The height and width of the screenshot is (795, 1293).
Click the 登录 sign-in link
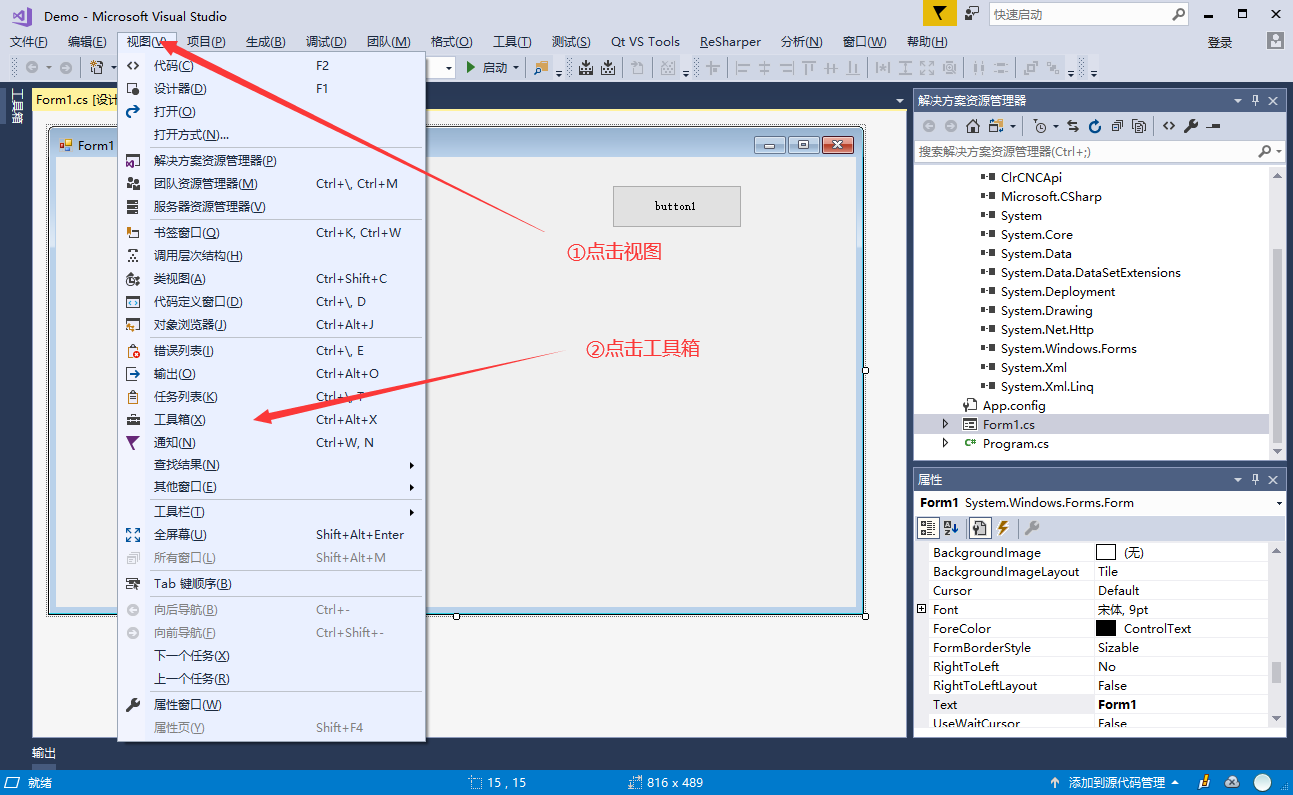click(x=1220, y=42)
